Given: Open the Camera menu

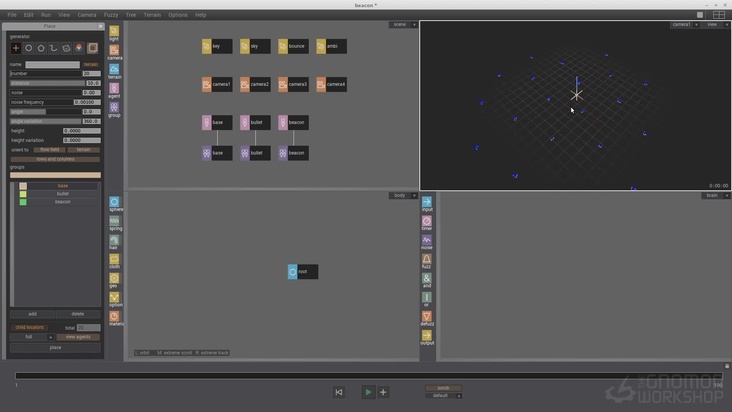Looking at the screenshot, I should [x=87, y=15].
